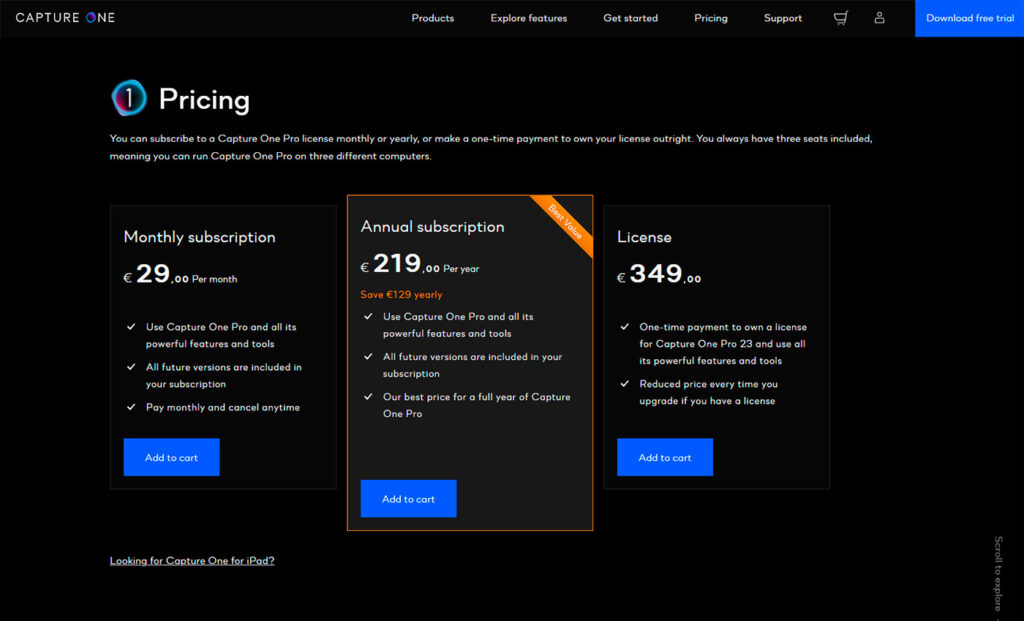Click the €219,00 per year price

click(x=419, y=264)
